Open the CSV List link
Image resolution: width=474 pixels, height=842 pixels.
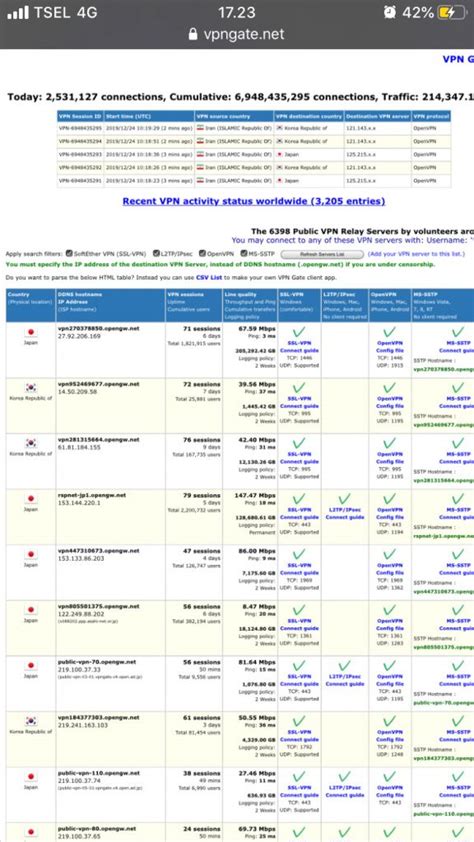[x=209, y=278]
